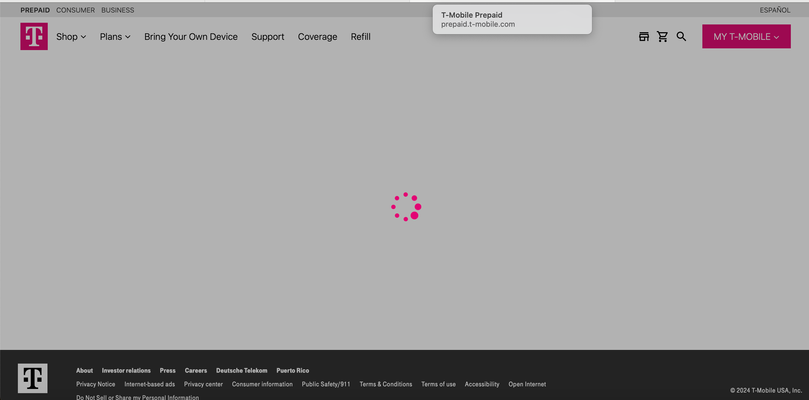The height and width of the screenshot is (400, 809).
Task: Open the Deutsche Telekom footer link
Action: click(241, 371)
